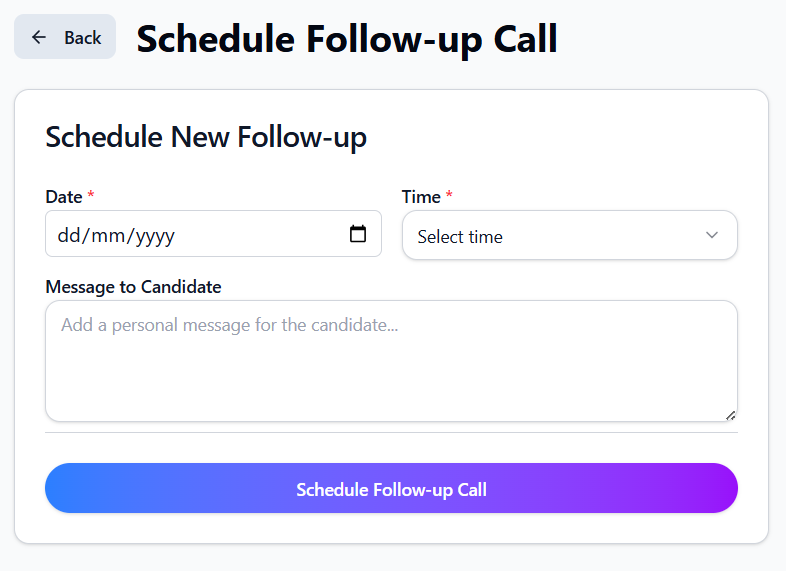Click the textarea resize handle icon
The width and height of the screenshot is (786, 571).
[731, 415]
